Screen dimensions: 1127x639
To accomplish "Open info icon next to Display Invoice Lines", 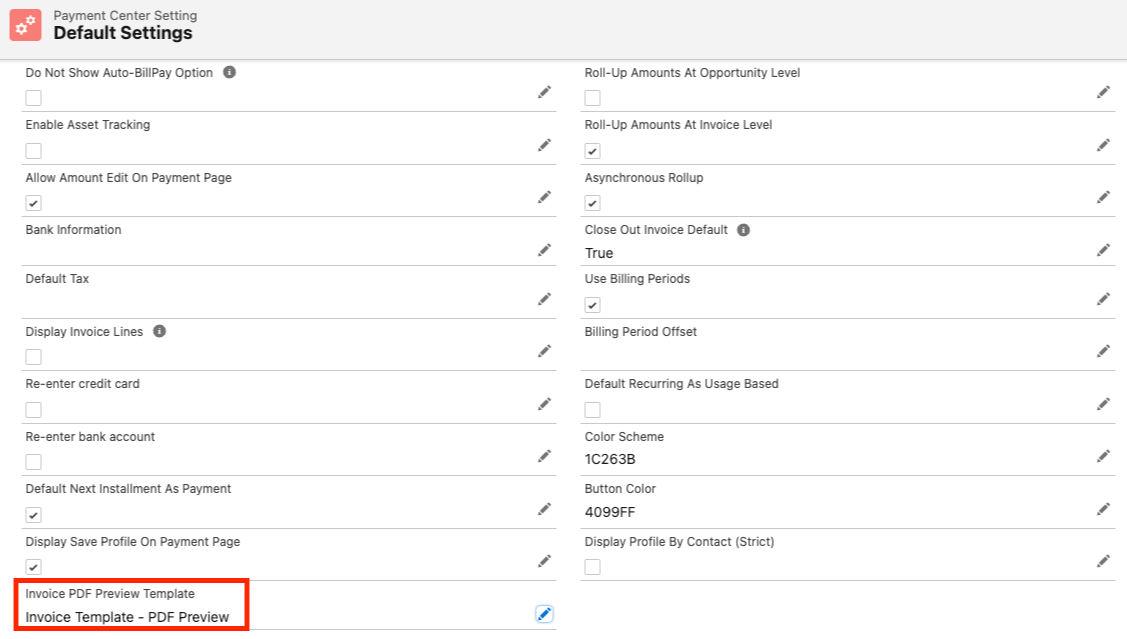I will [x=160, y=331].
